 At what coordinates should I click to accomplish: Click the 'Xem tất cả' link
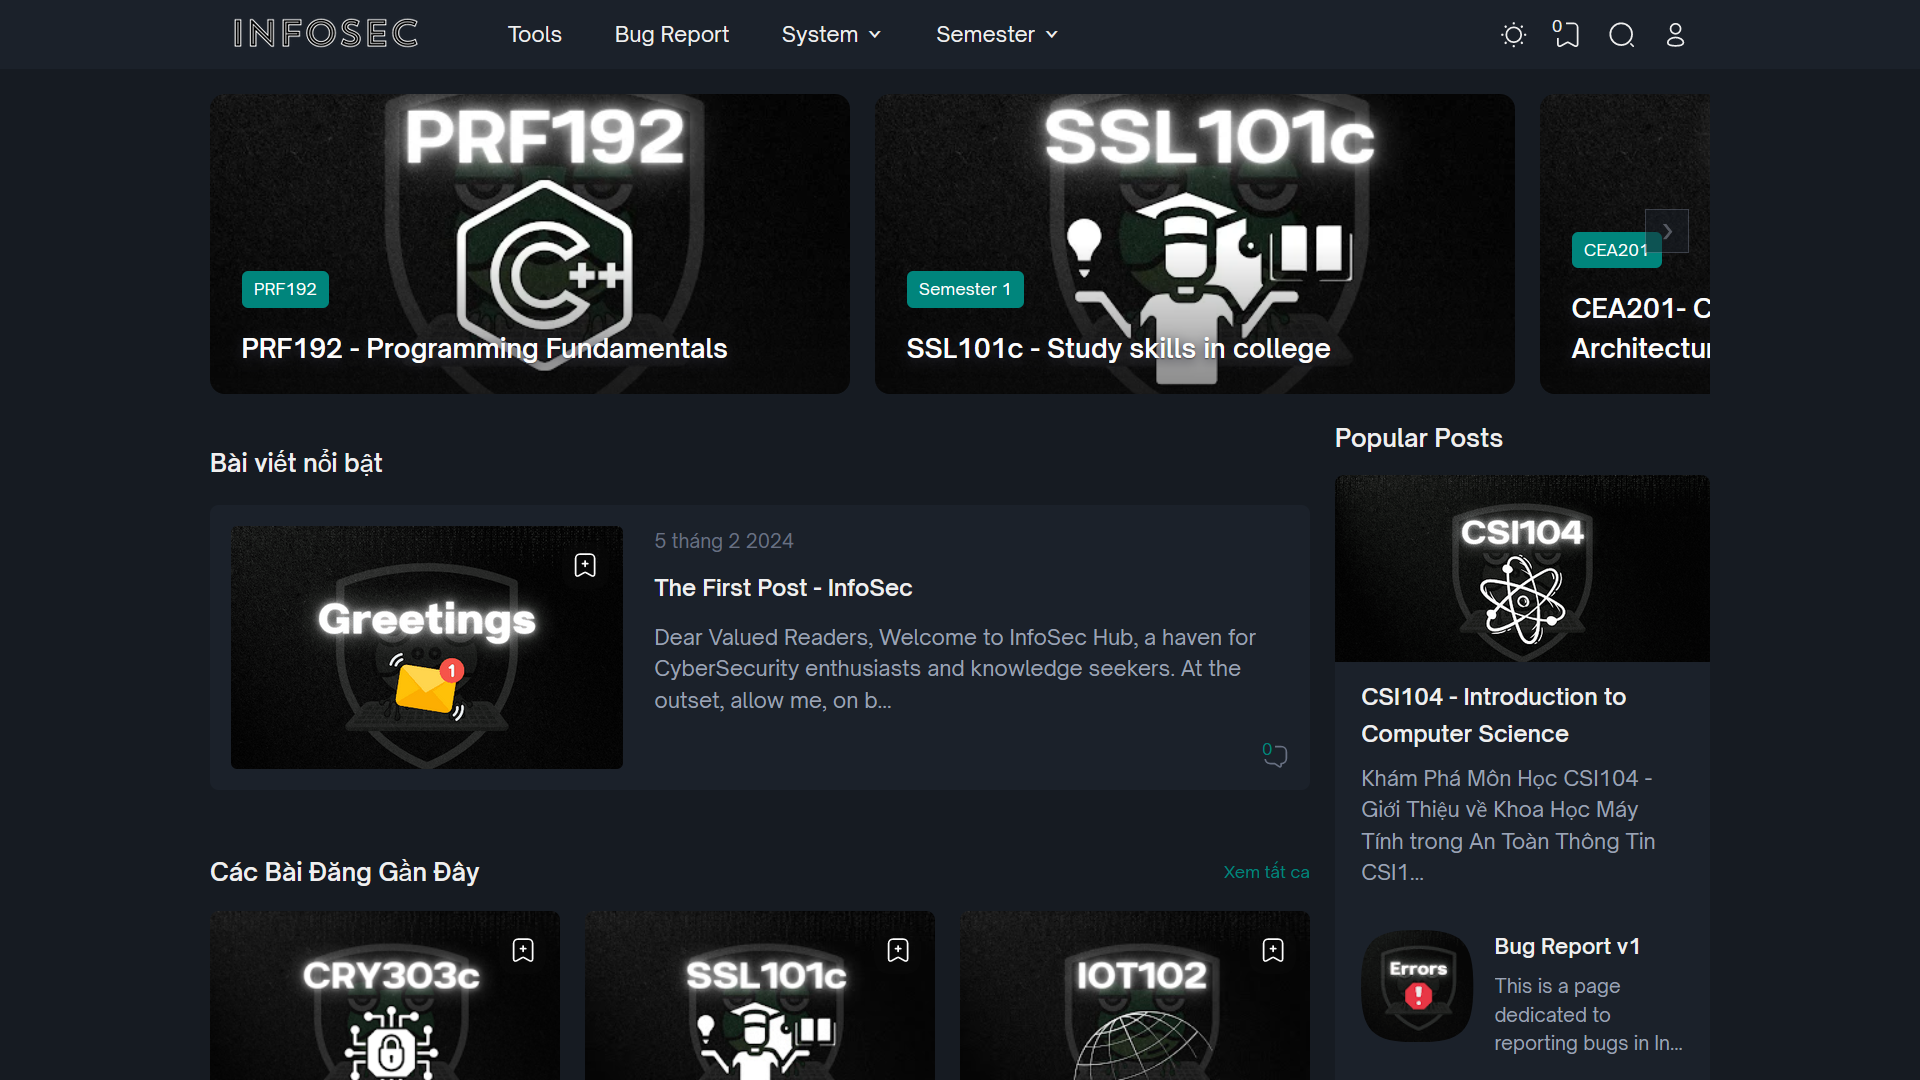coord(1266,872)
